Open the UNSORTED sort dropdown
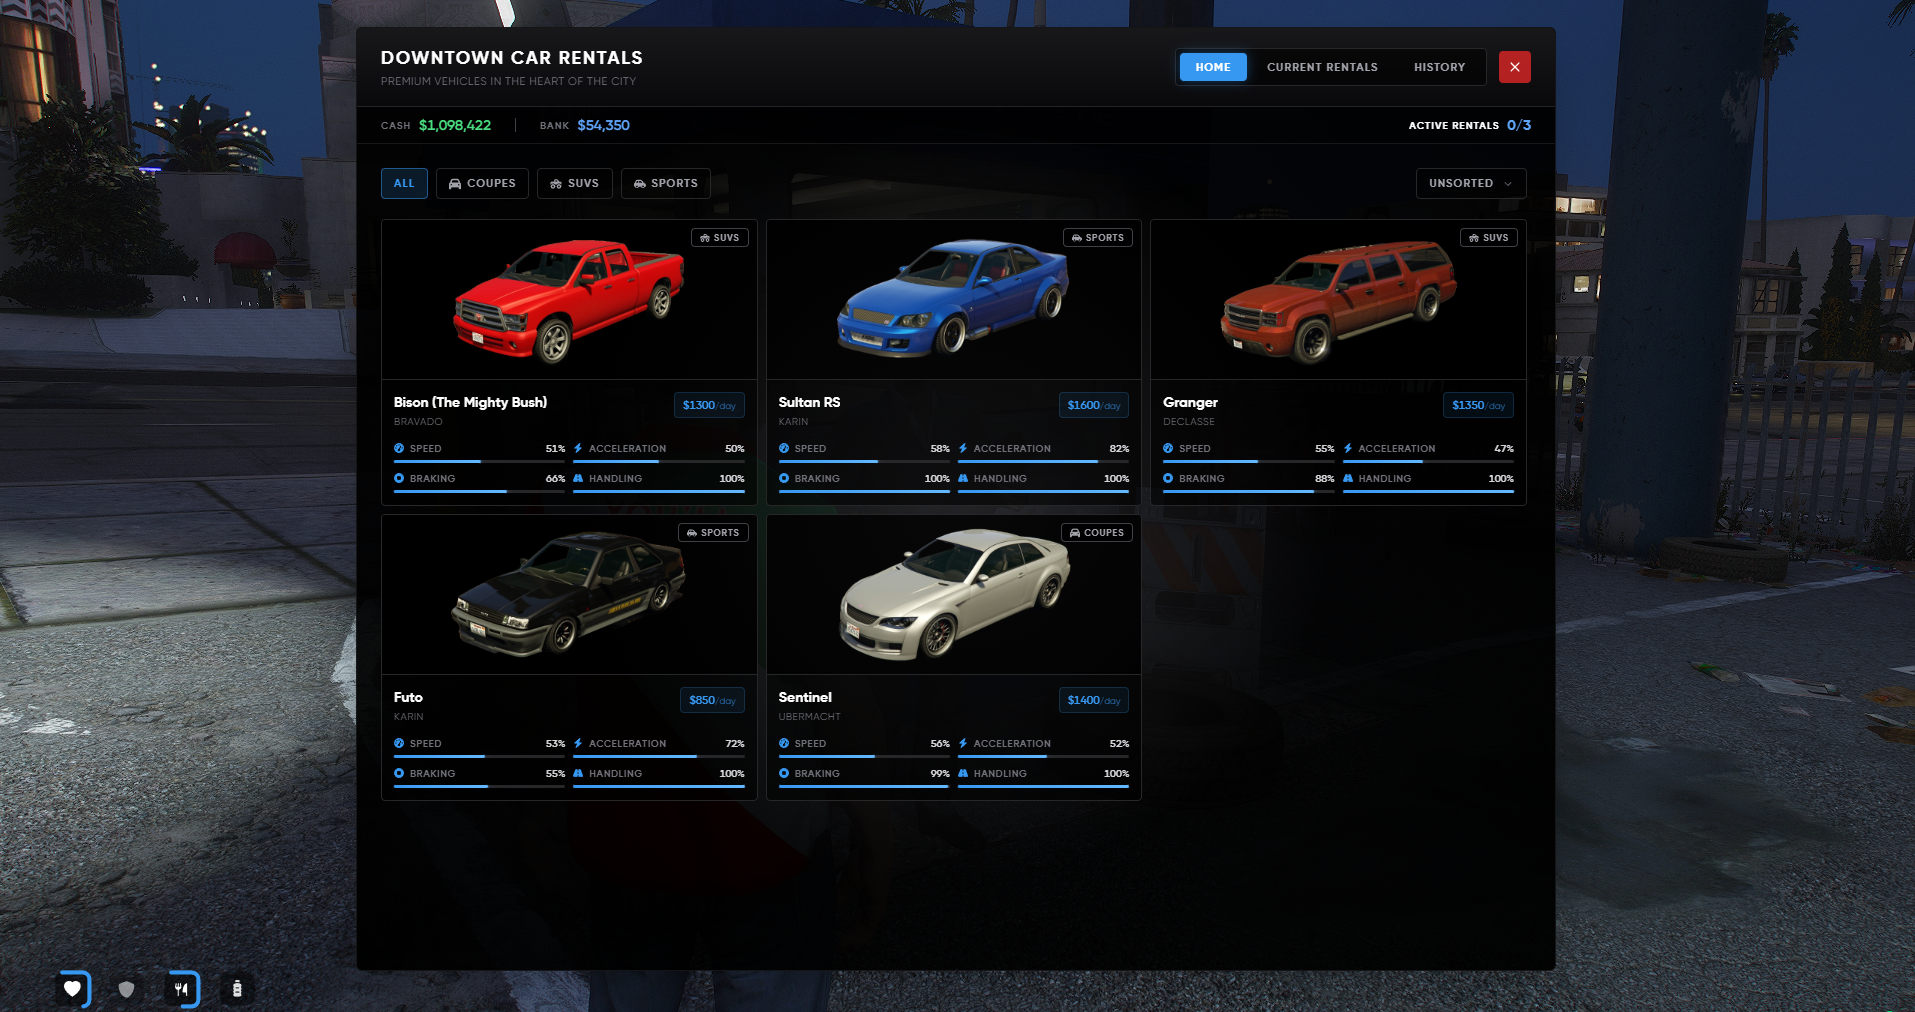Viewport: 1915px width, 1012px height. [x=1471, y=183]
